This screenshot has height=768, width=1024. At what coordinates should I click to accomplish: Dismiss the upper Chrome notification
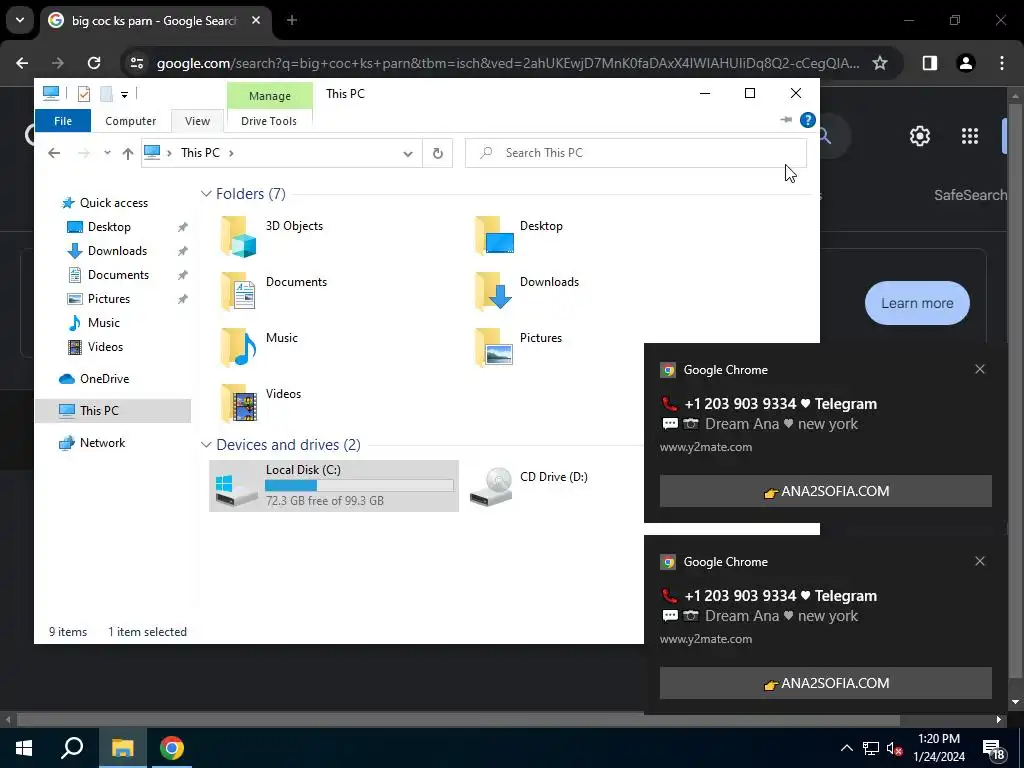click(x=980, y=369)
